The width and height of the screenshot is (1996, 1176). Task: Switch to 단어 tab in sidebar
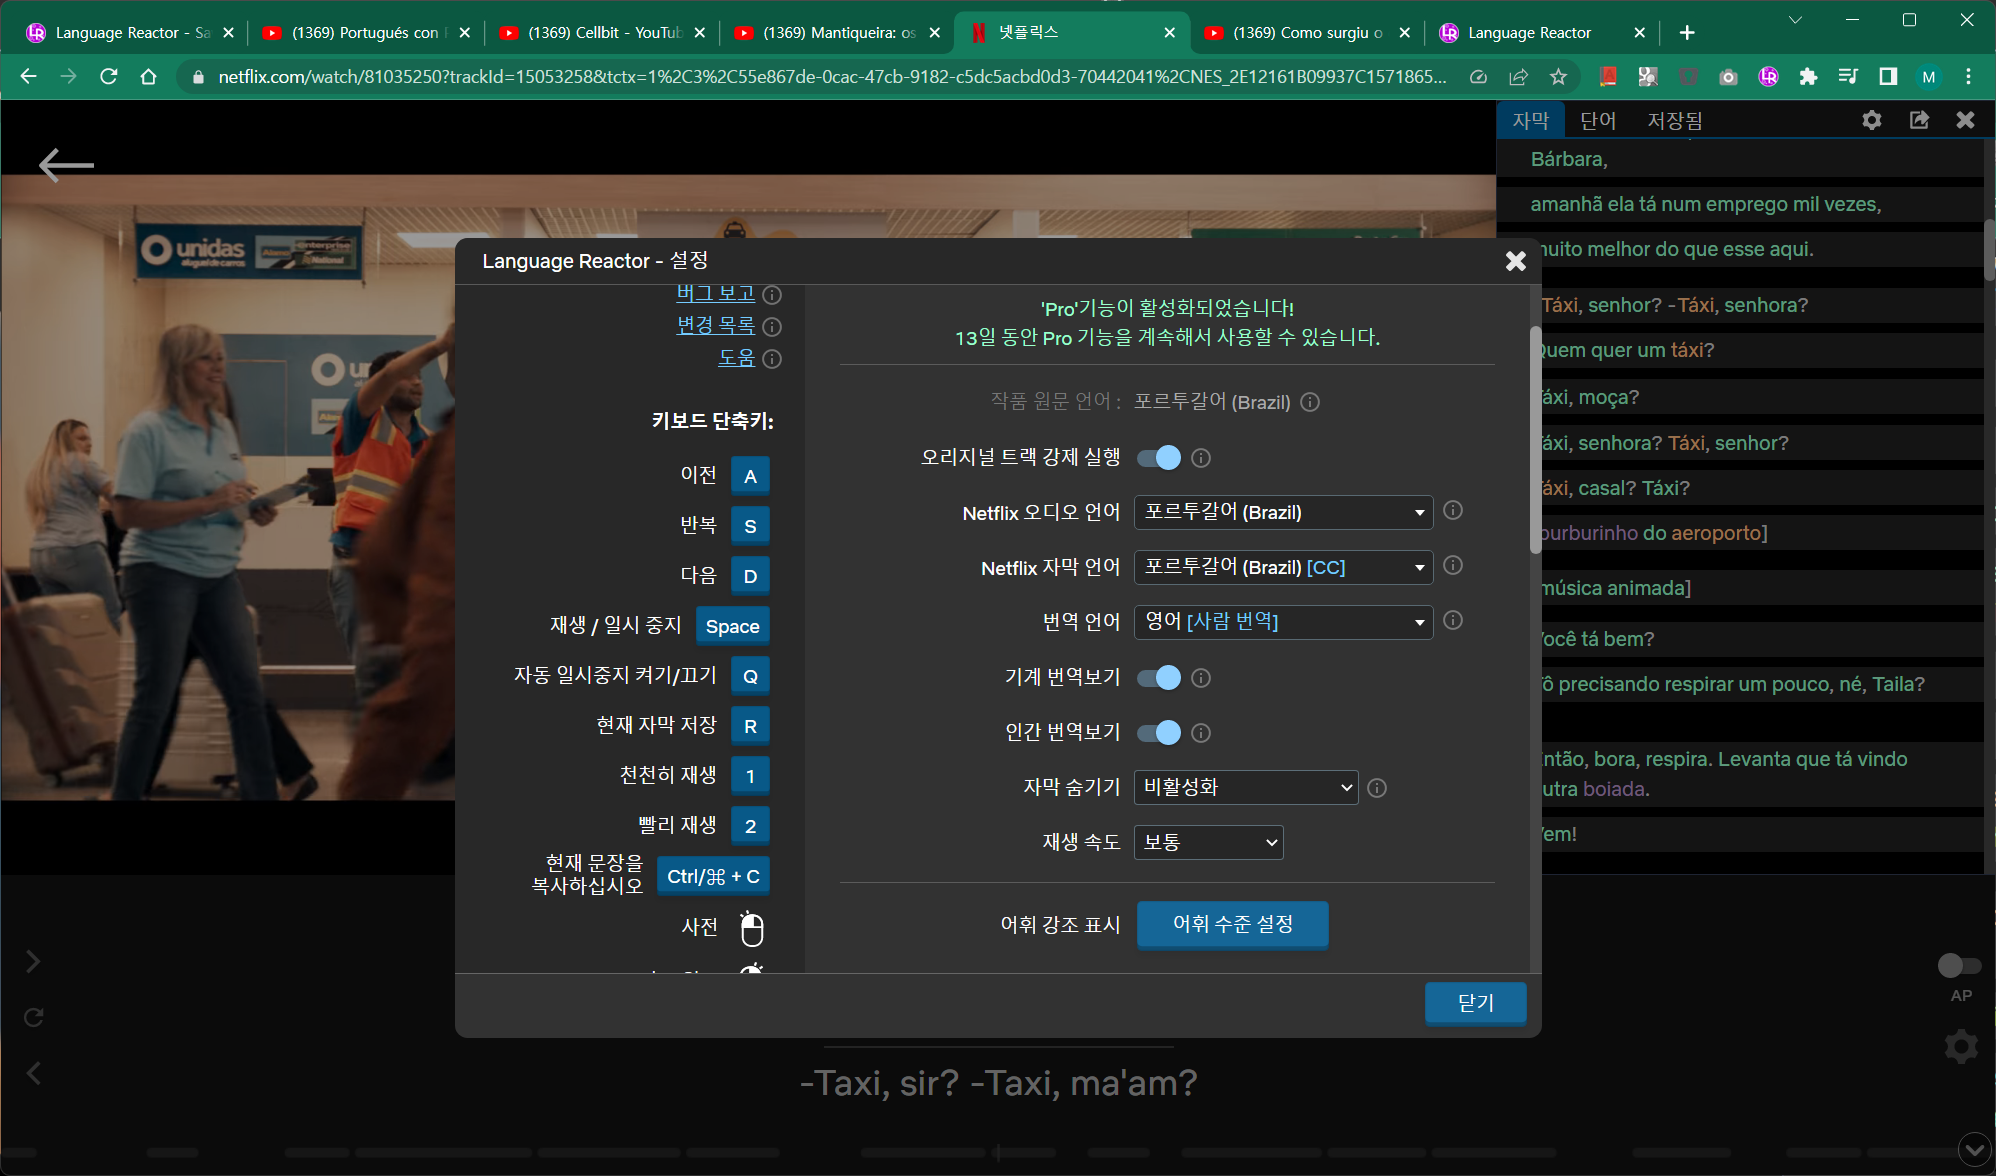(x=1598, y=120)
